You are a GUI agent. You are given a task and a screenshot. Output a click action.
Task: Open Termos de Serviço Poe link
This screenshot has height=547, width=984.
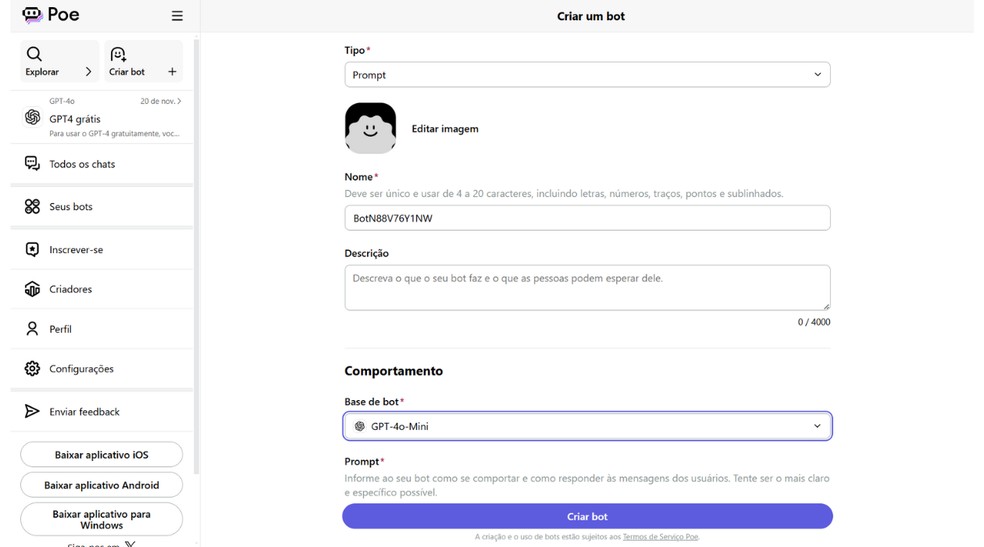[x=660, y=537]
